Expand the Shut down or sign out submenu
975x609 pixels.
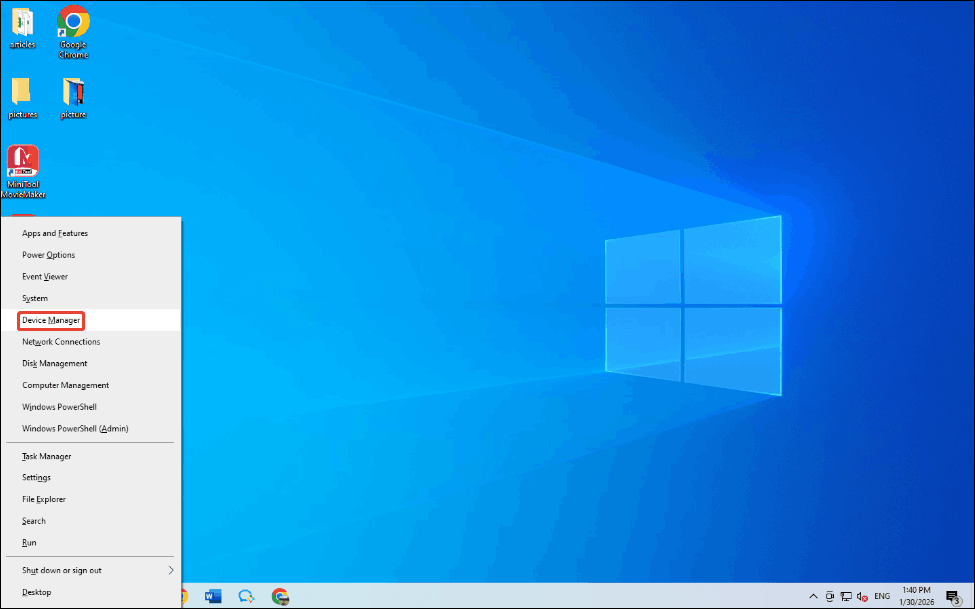(60, 569)
